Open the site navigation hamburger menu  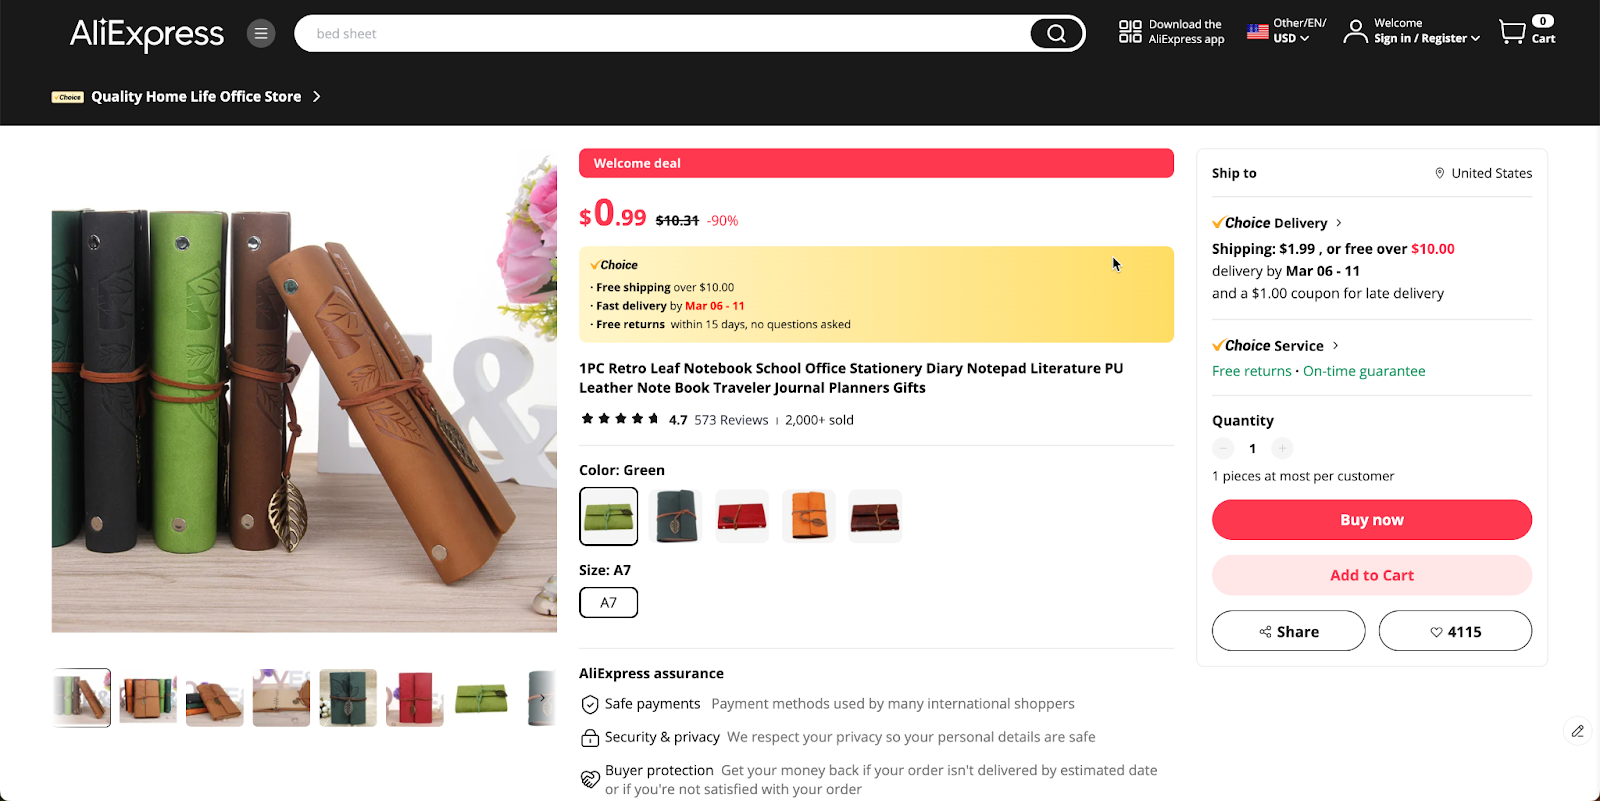tap(260, 33)
